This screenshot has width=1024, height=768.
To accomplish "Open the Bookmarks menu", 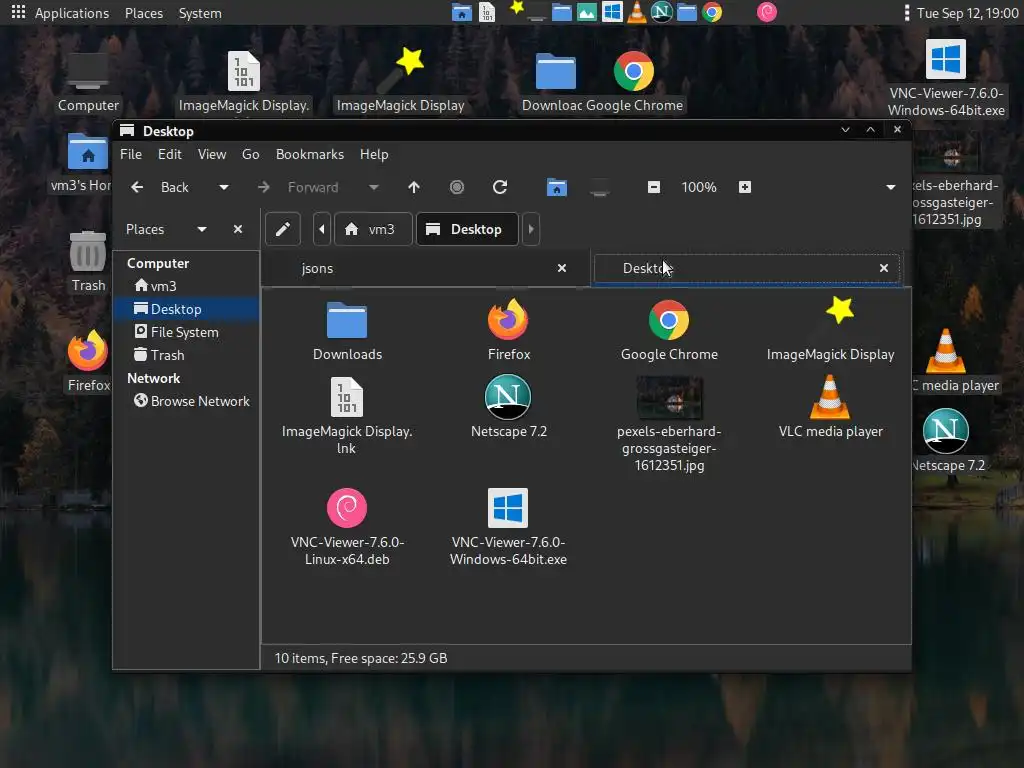I will [x=310, y=155].
